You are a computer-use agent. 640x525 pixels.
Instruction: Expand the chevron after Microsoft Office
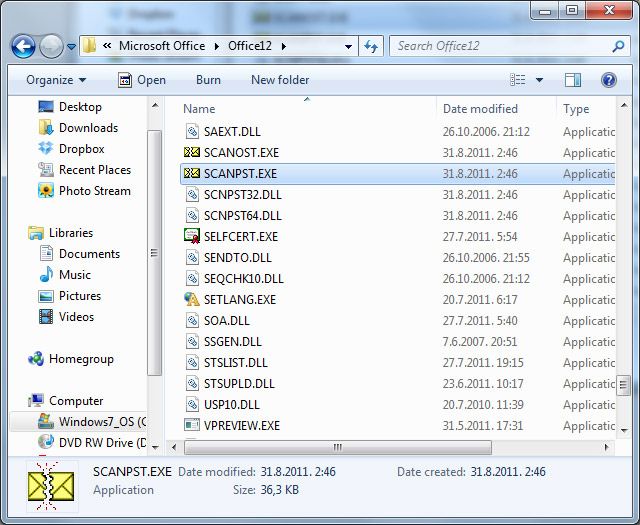pos(217,47)
